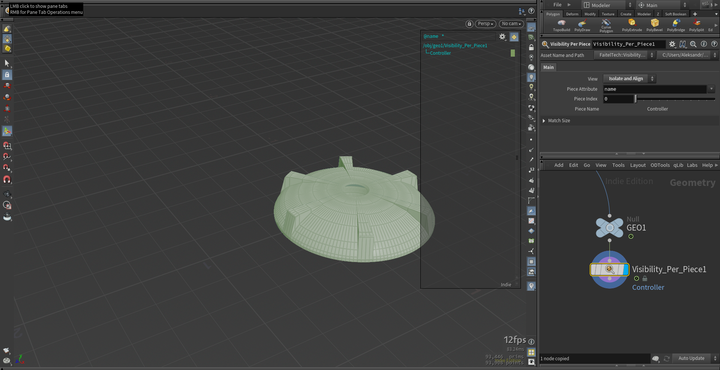
Task: Open the Persp viewport dropdown
Action: (x=486, y=23)
